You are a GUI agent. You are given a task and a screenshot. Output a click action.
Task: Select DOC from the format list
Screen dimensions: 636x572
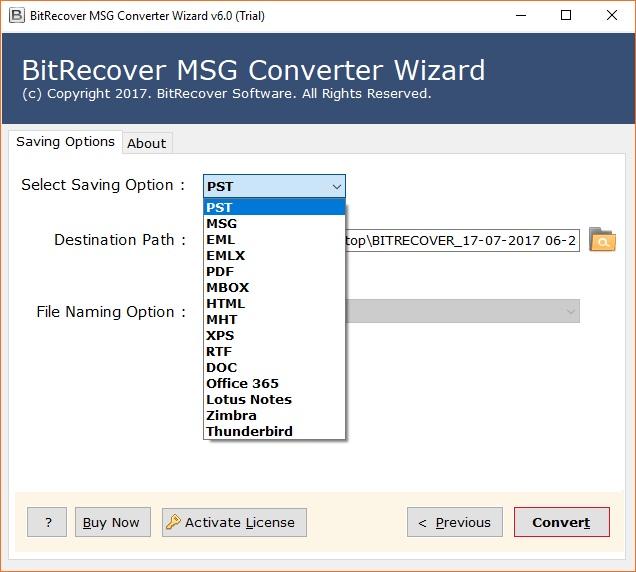click(274, 367)
